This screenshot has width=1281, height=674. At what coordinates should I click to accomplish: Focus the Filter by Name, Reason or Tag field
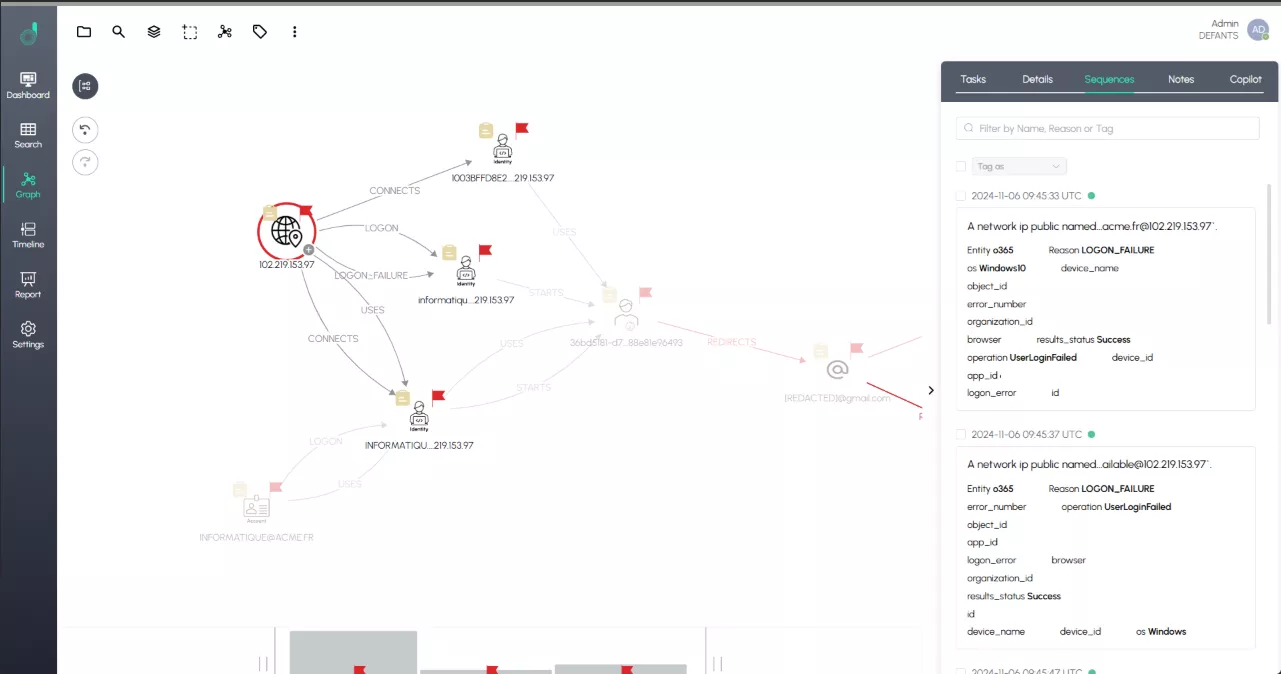tap(1107, 128)
